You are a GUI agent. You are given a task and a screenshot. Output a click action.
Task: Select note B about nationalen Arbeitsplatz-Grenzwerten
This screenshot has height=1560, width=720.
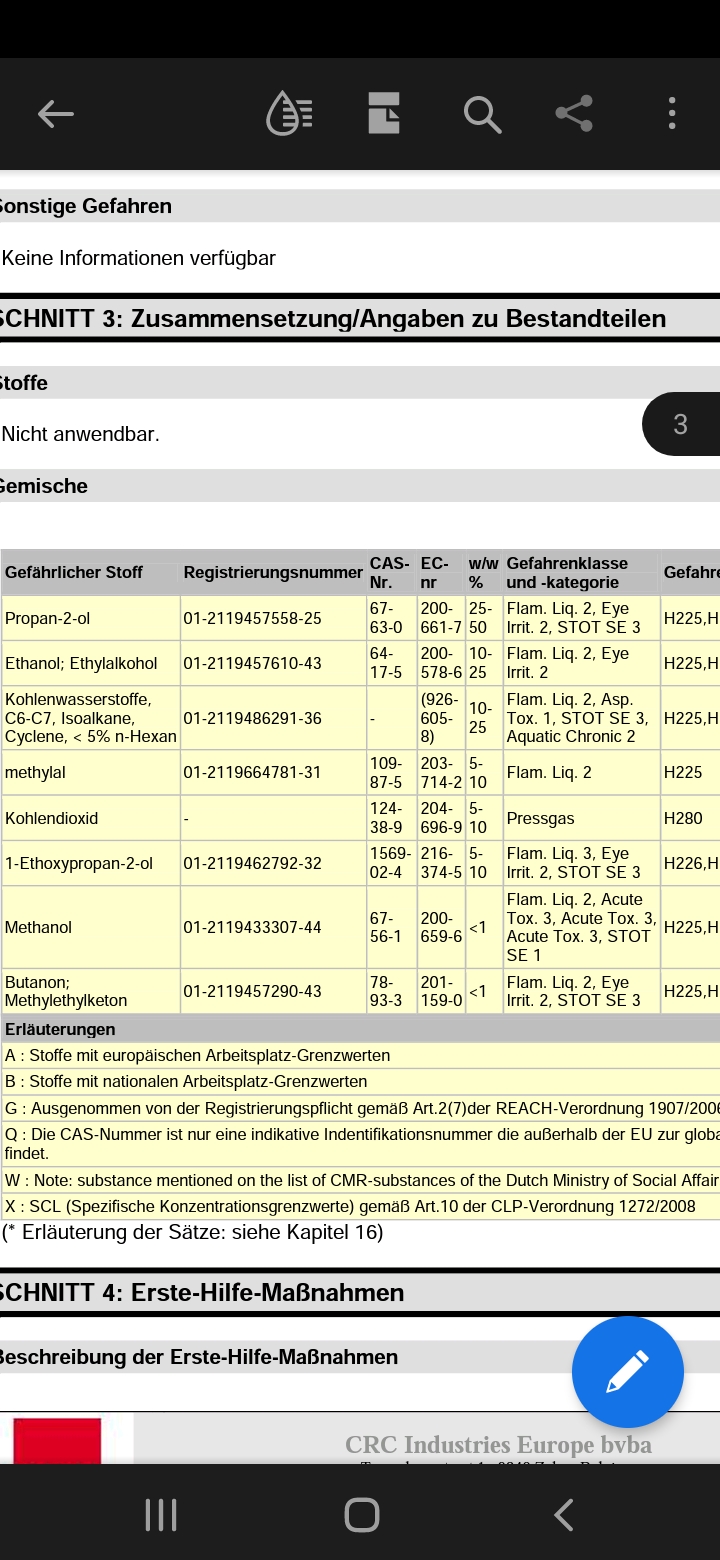tap(186, 1081)
